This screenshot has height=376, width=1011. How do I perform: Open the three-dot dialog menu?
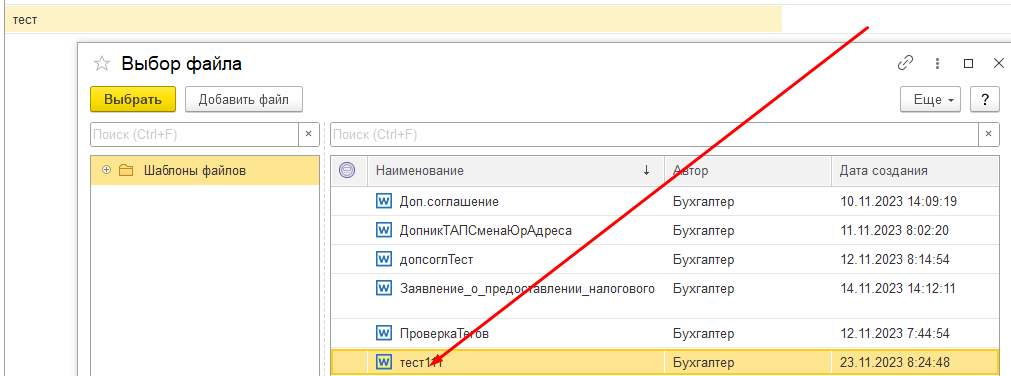[938, 63]
